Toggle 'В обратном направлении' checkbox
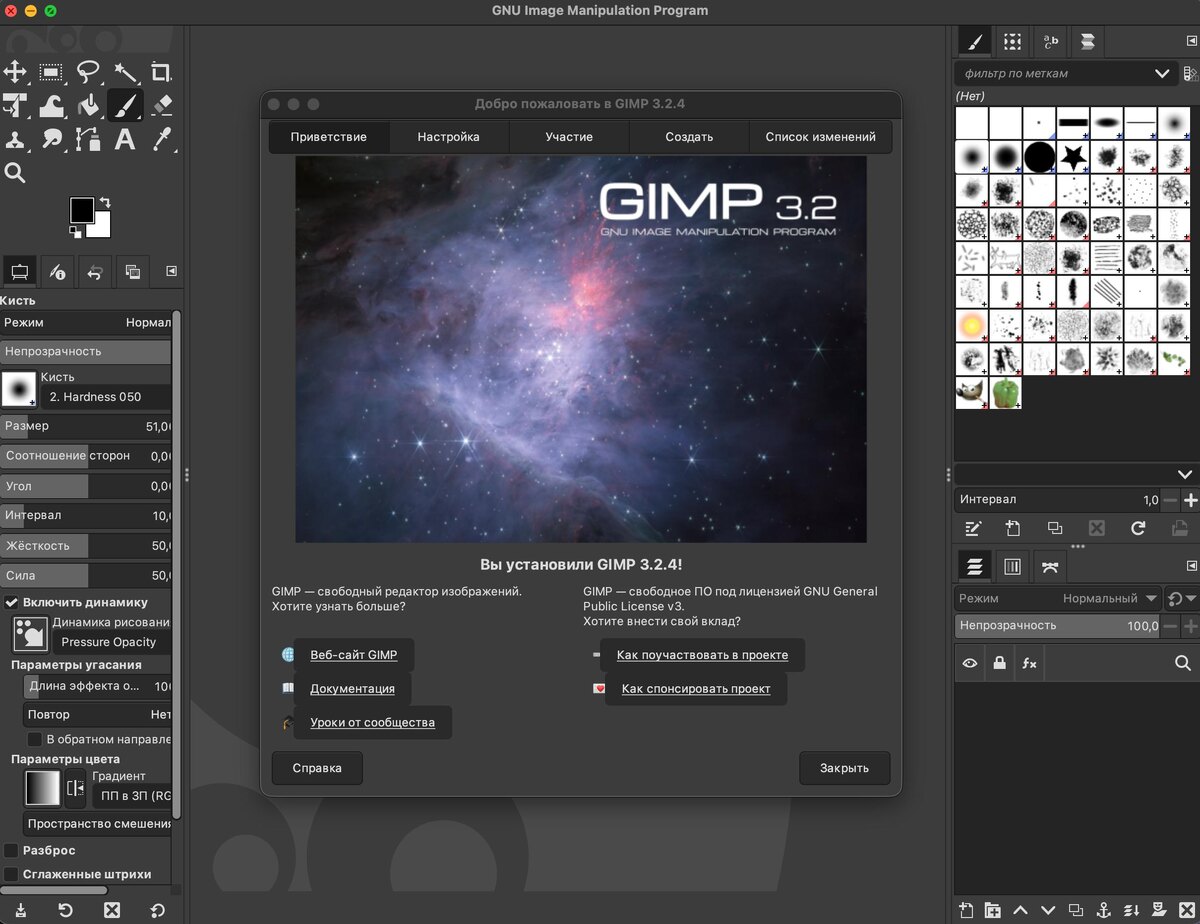The height and width of the screenshot is (924, 1200). coord(36,740)
